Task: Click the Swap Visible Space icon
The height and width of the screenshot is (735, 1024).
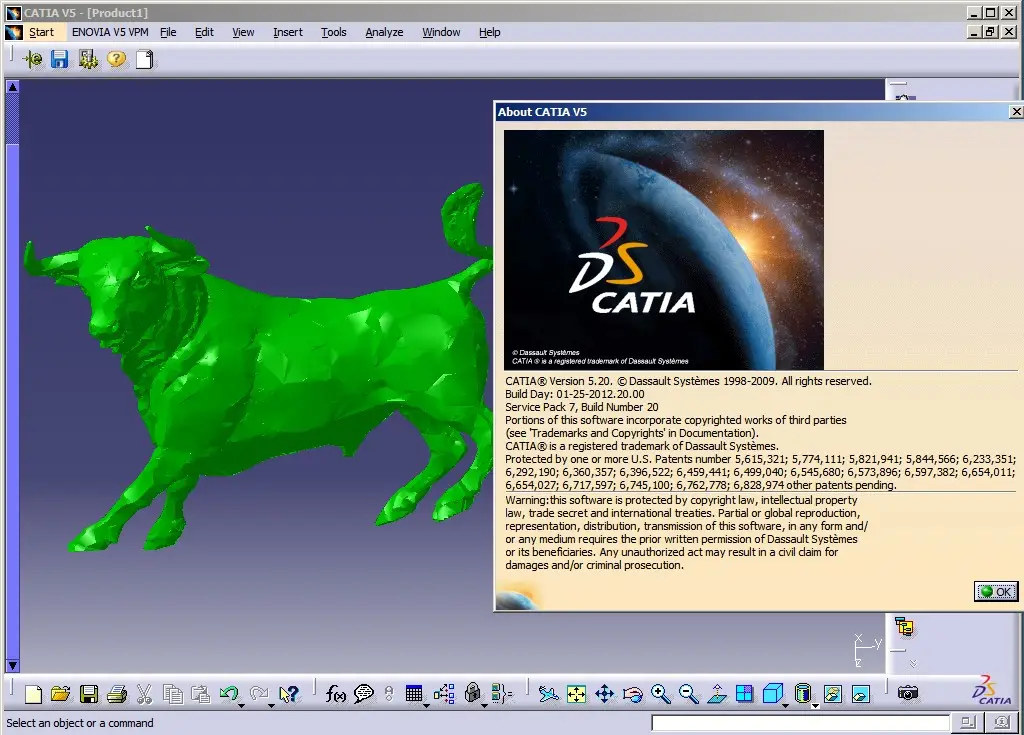Action: (x=861, y=694)
